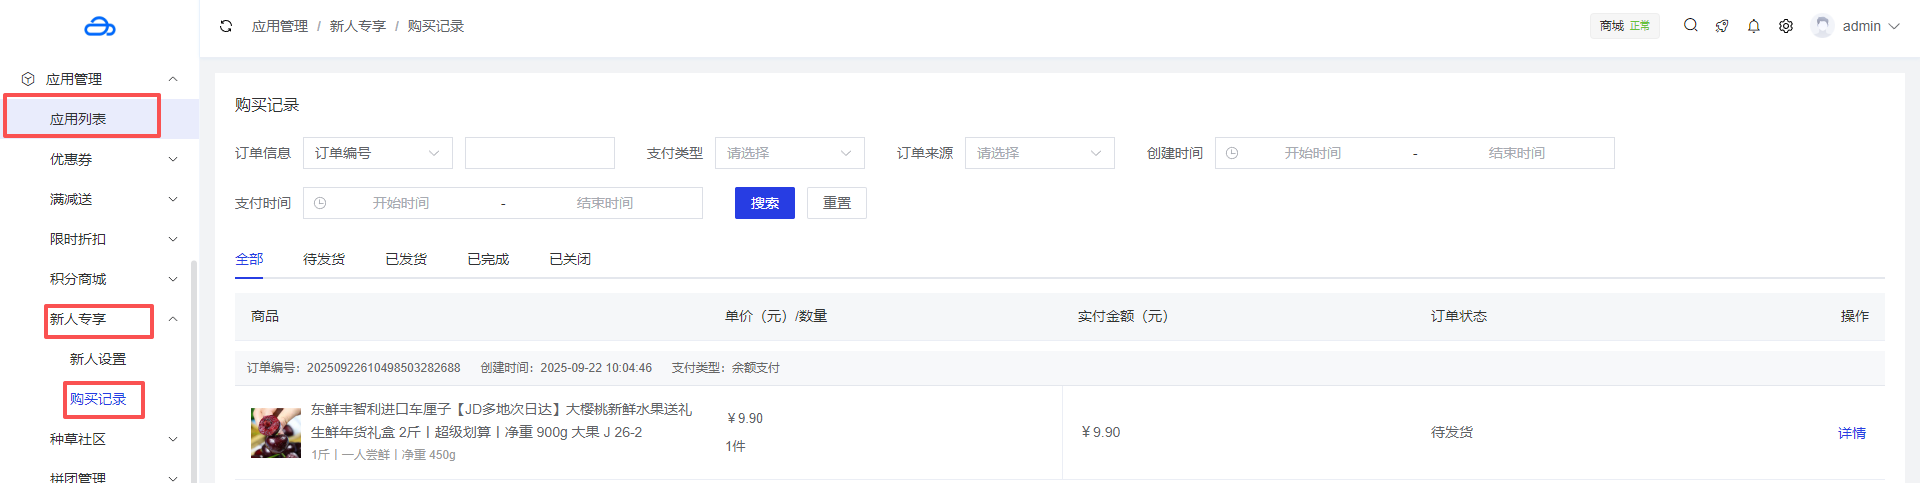The width and height of the screenshot is (1920, 483).
Task: Open the 订单编号 dropdown
Action: (377, 153)
